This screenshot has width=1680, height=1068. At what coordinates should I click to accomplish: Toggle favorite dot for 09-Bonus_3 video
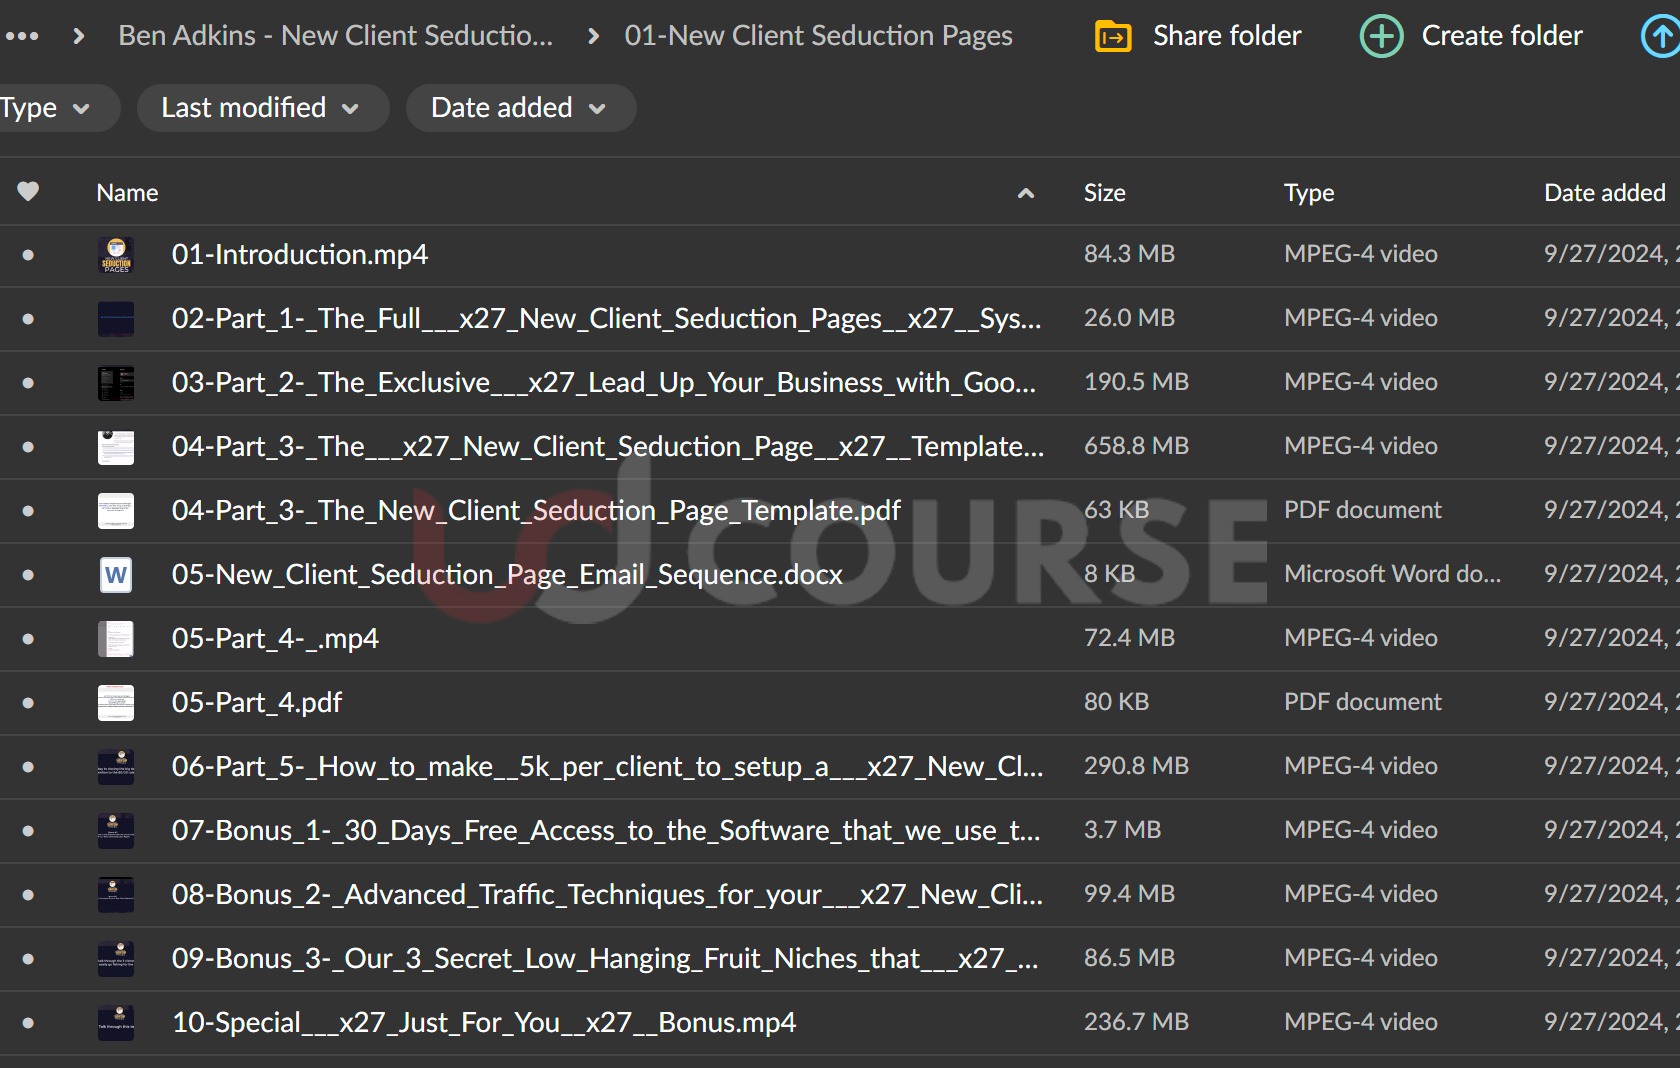[x=28, y=959]
